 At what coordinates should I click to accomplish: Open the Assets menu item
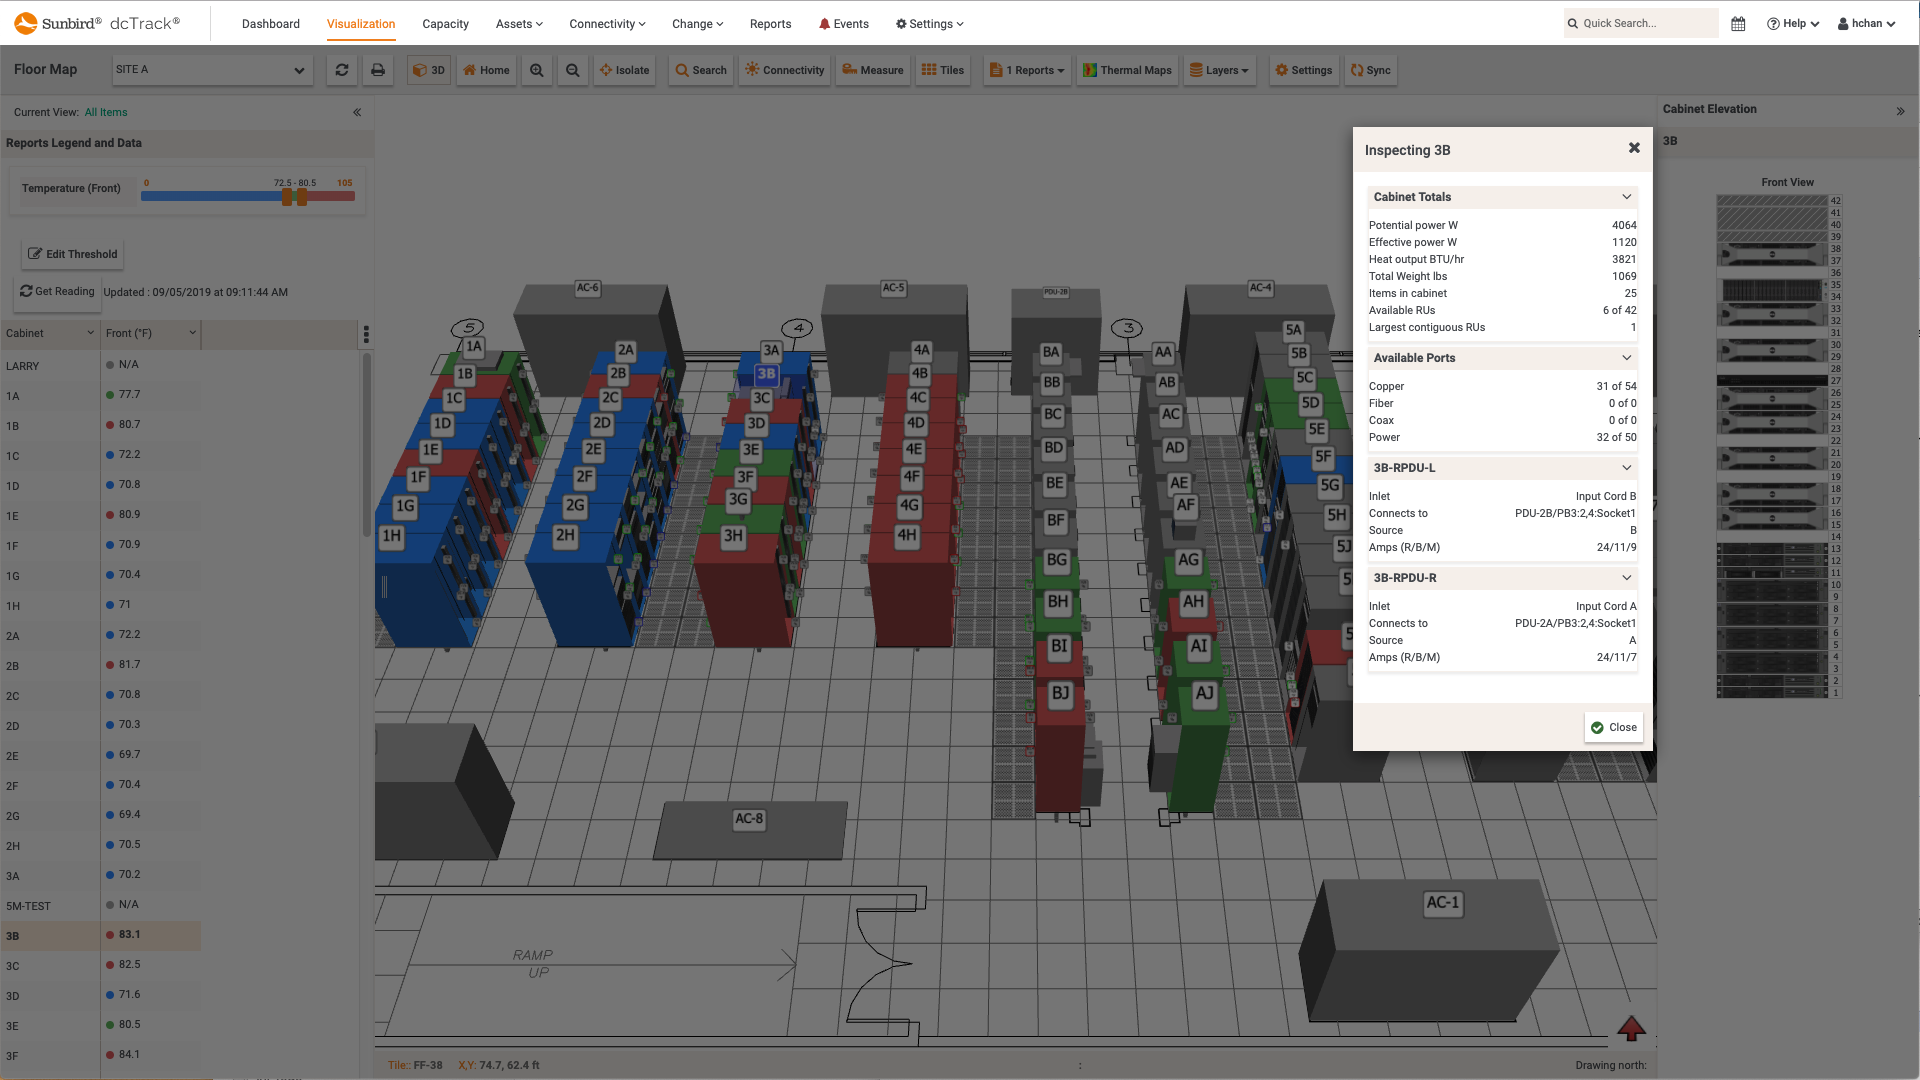pyautogui.click(x=518, y=22)
